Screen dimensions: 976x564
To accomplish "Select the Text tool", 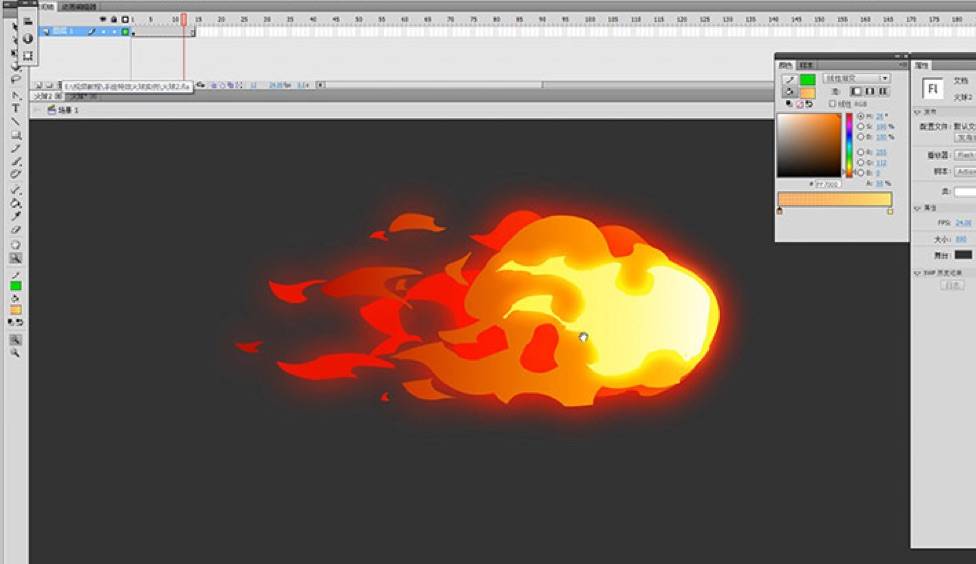I will point(16,108).
